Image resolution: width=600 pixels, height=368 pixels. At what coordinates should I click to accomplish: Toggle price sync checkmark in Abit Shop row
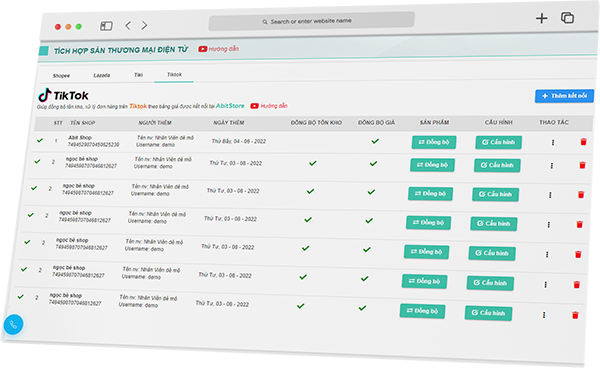[x=375, y=141]
